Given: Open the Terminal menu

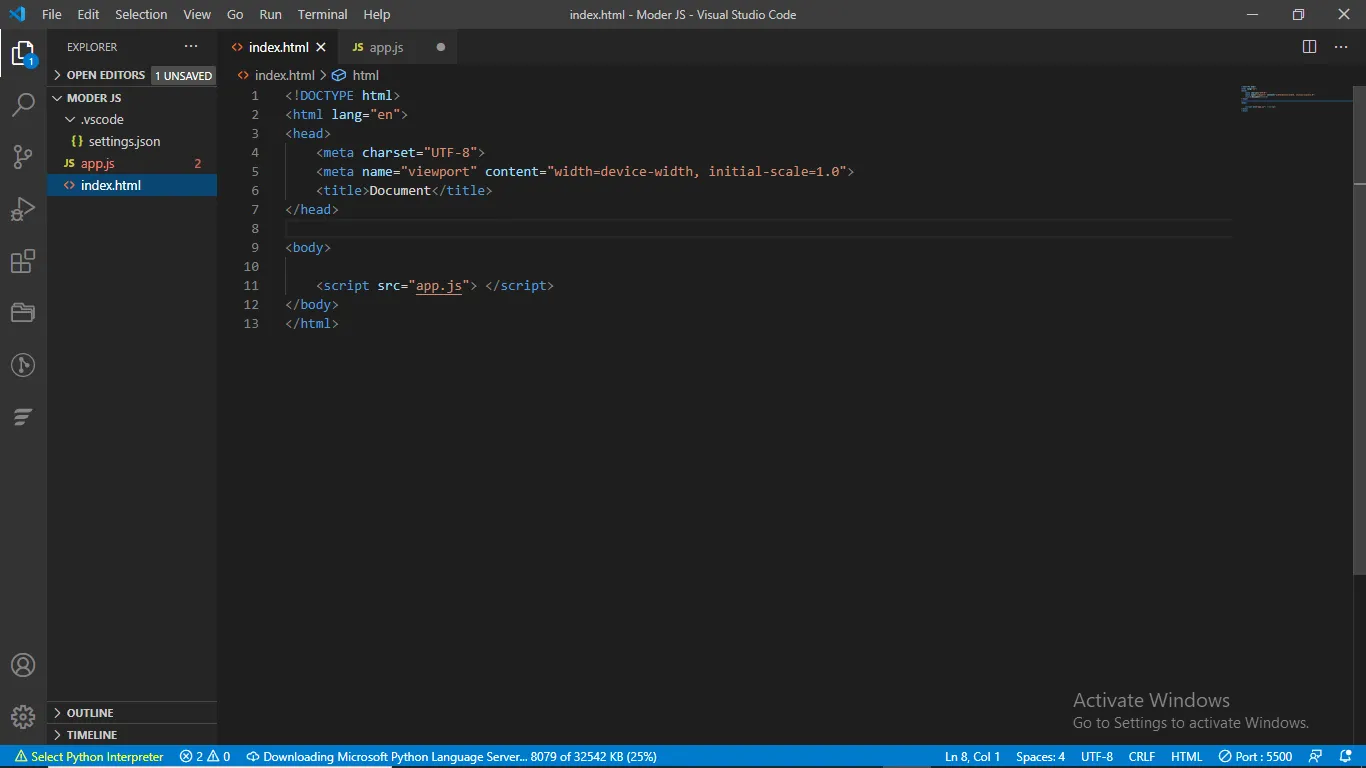Looking at the screenshot, I should coord(322,15).
